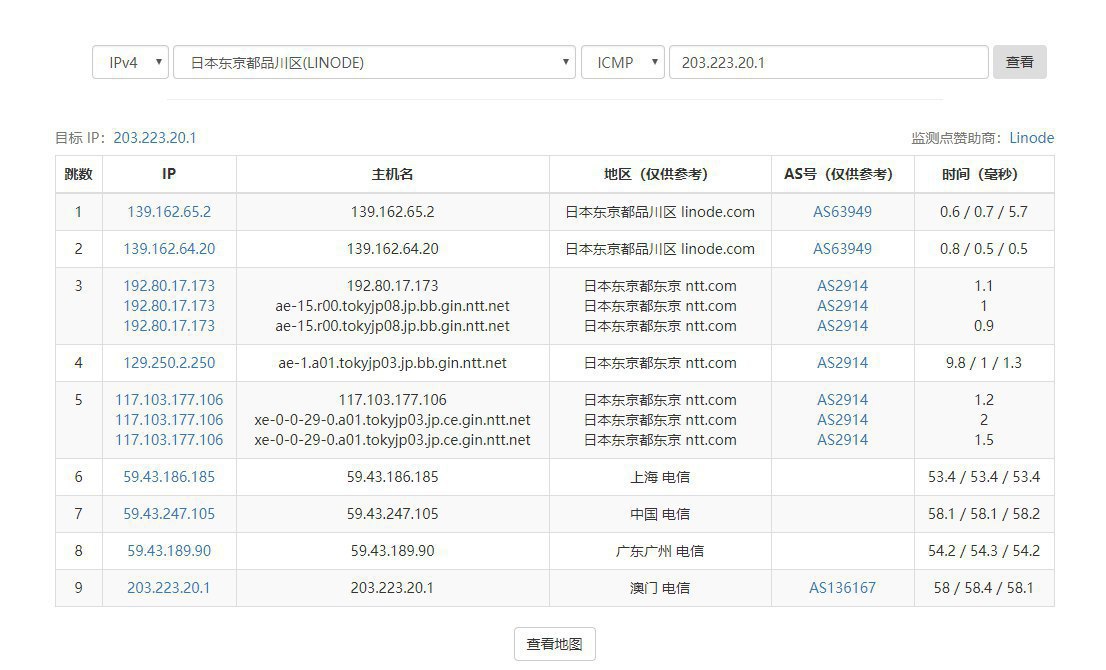Click the 查看地图 view map button
Screen dimensions: 1106x670
(554, 645)
